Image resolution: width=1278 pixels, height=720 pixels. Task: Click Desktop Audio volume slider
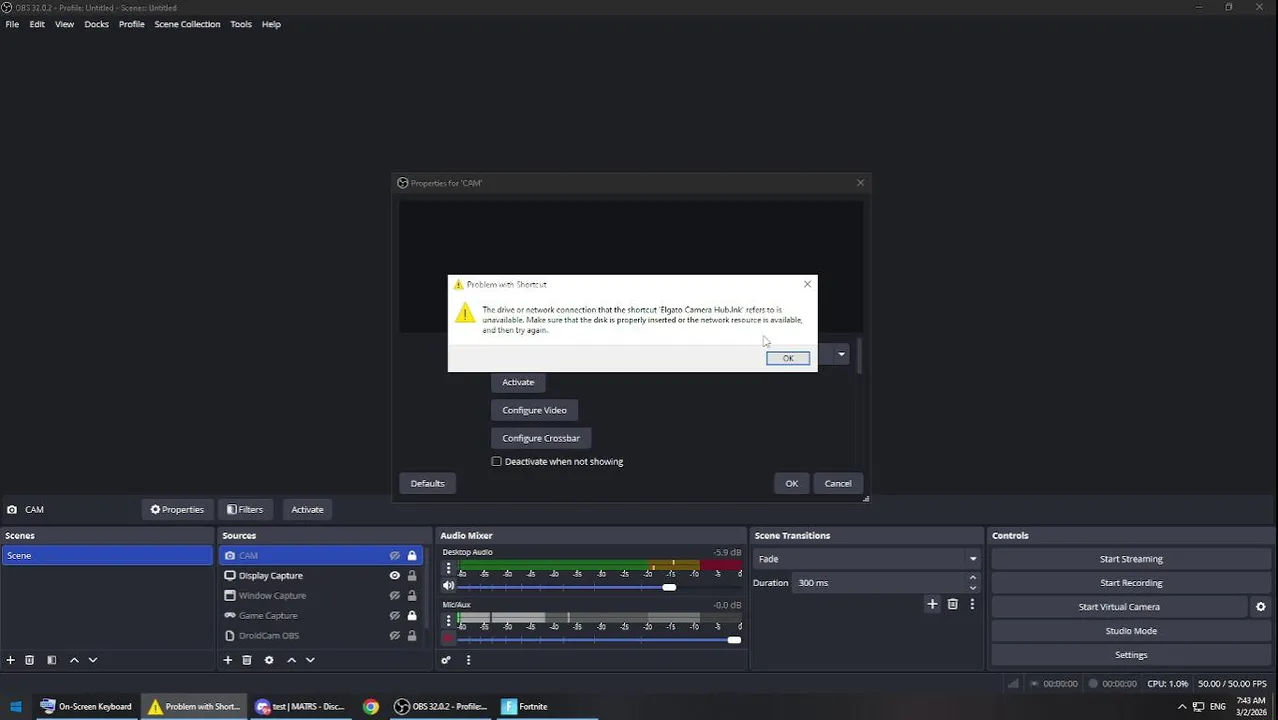click(599, 587)
